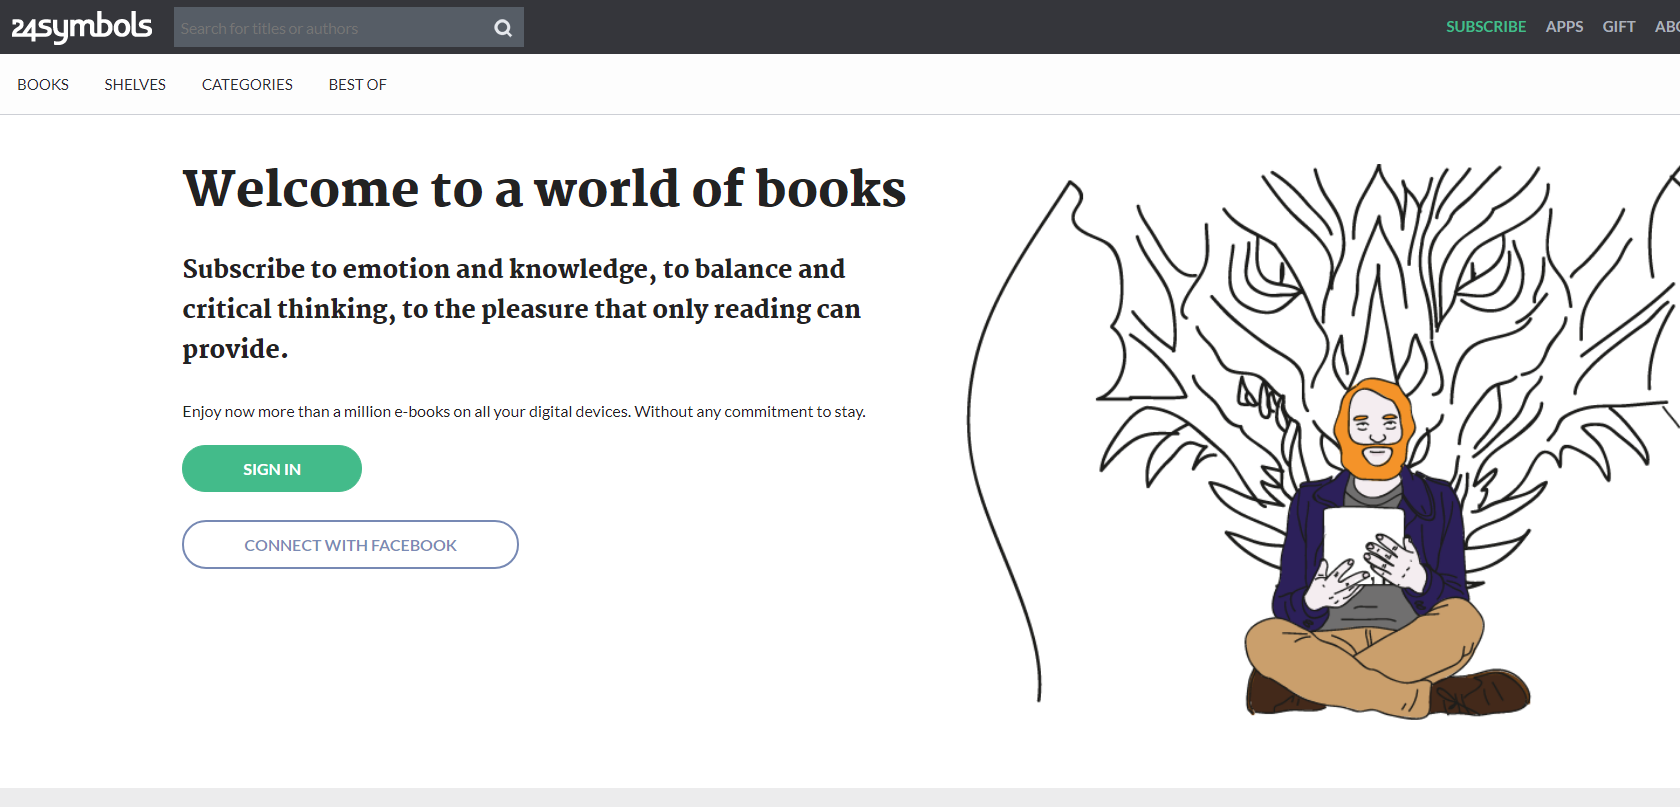Click the "Welcome to a world of books" heading
The height and width of the screenshot is (807, 1680).
(544, 189)
